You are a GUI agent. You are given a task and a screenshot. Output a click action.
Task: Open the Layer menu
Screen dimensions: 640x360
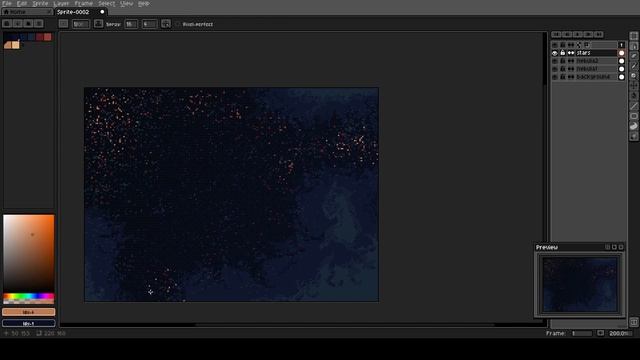61,4
